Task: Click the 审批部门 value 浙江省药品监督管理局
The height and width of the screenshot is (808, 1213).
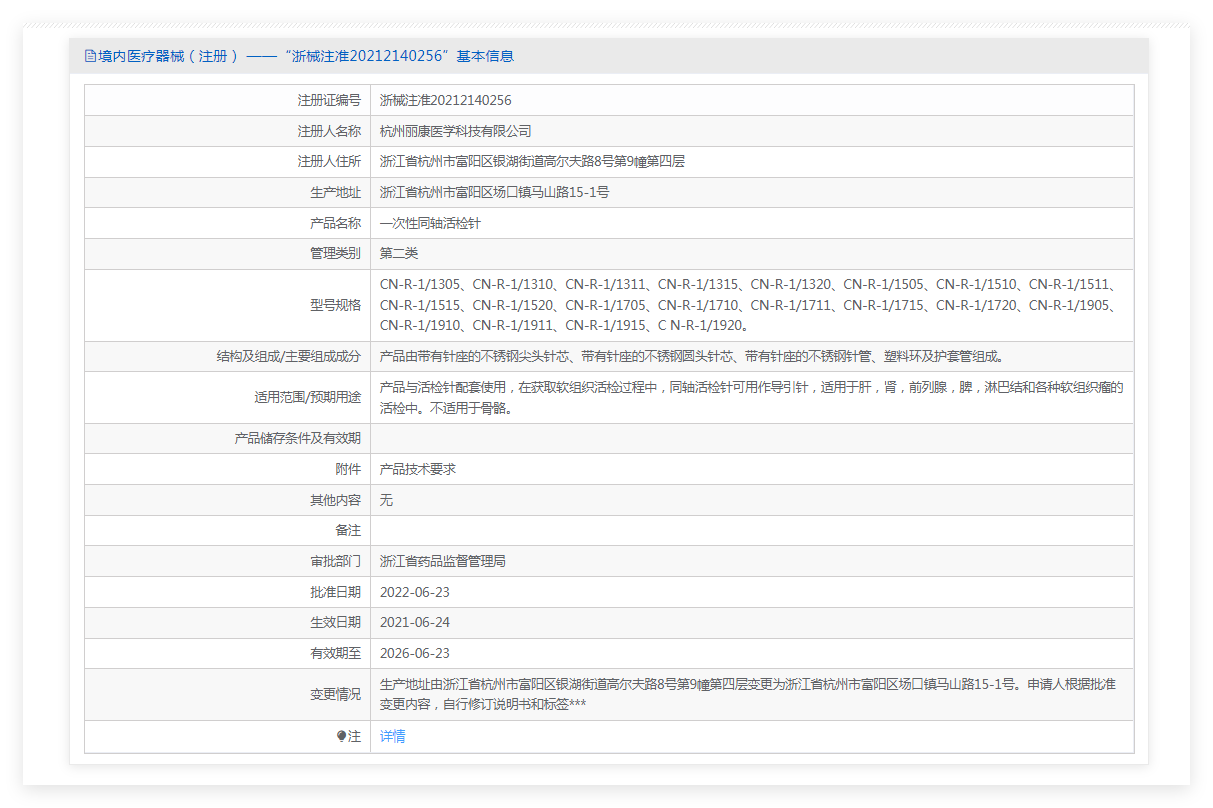Action: [443, 561]
